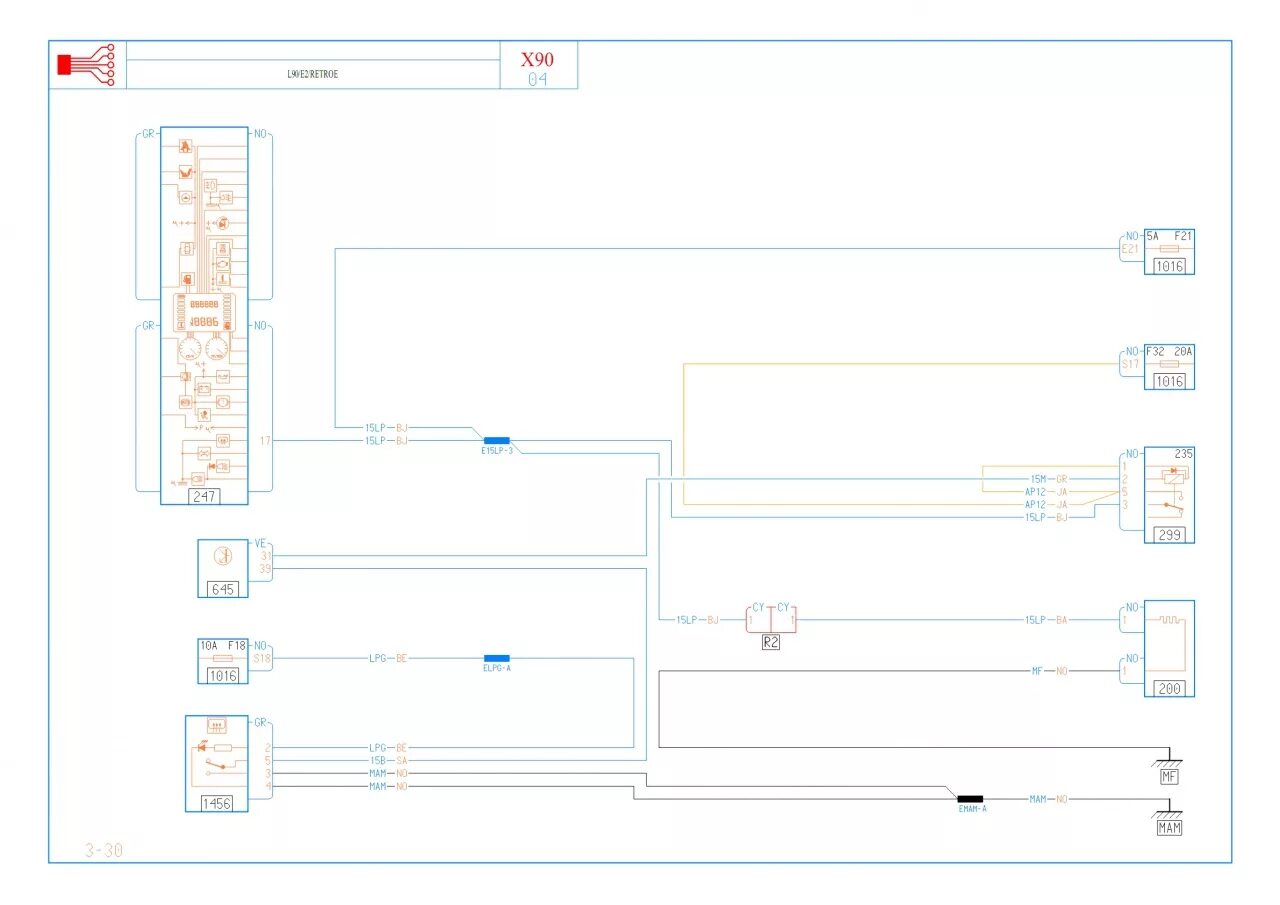The width and height of the screenshot is (1280, 905).
Task: Click the VE connector label on component 645
Action: coord(260,543)
